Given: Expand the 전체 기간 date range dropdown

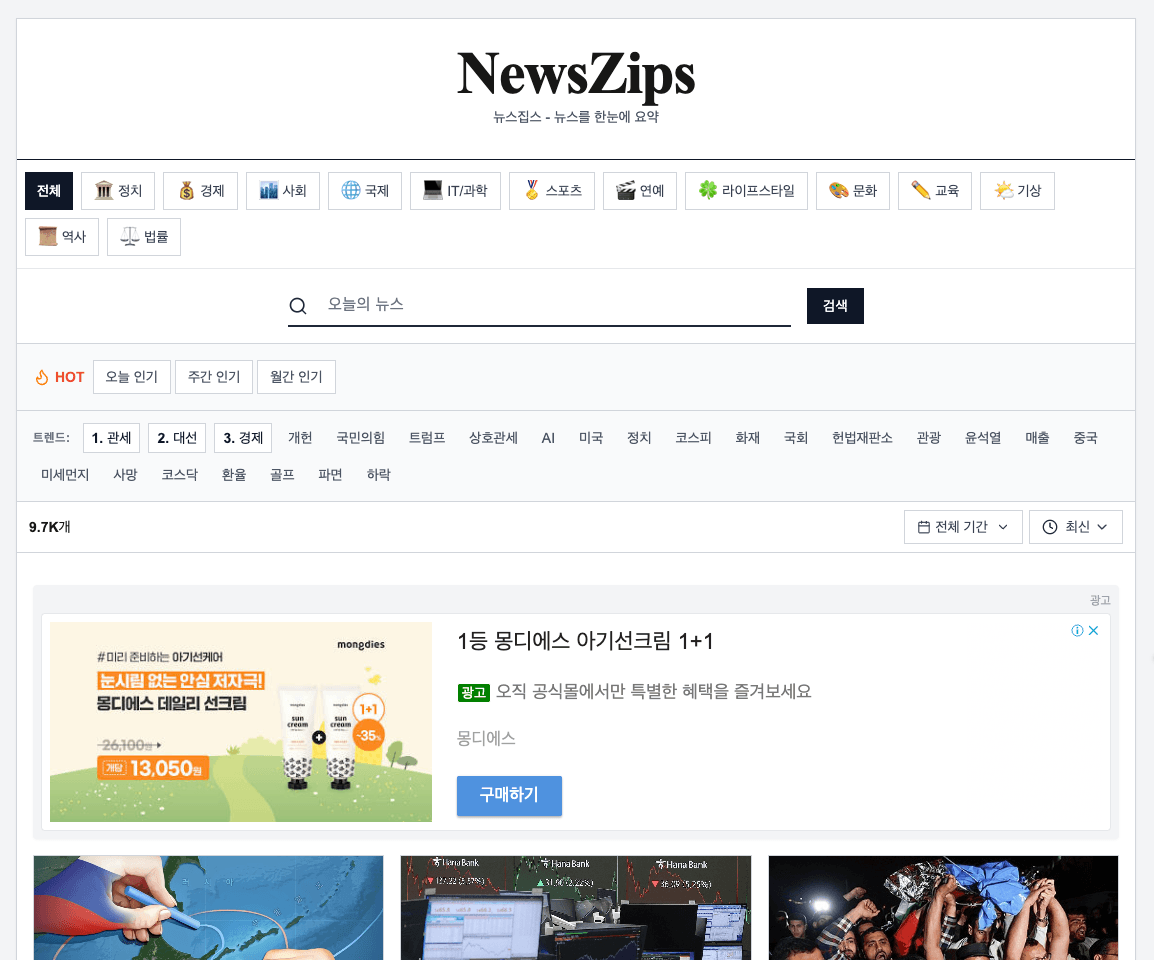Looking at the screenshot, I should [x=963, y=527].
